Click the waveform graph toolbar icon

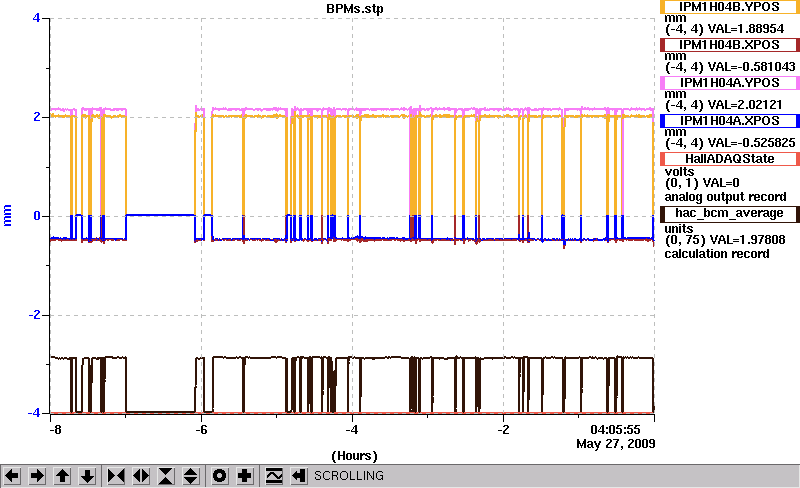pyautogui.click(x=274, y=476)
